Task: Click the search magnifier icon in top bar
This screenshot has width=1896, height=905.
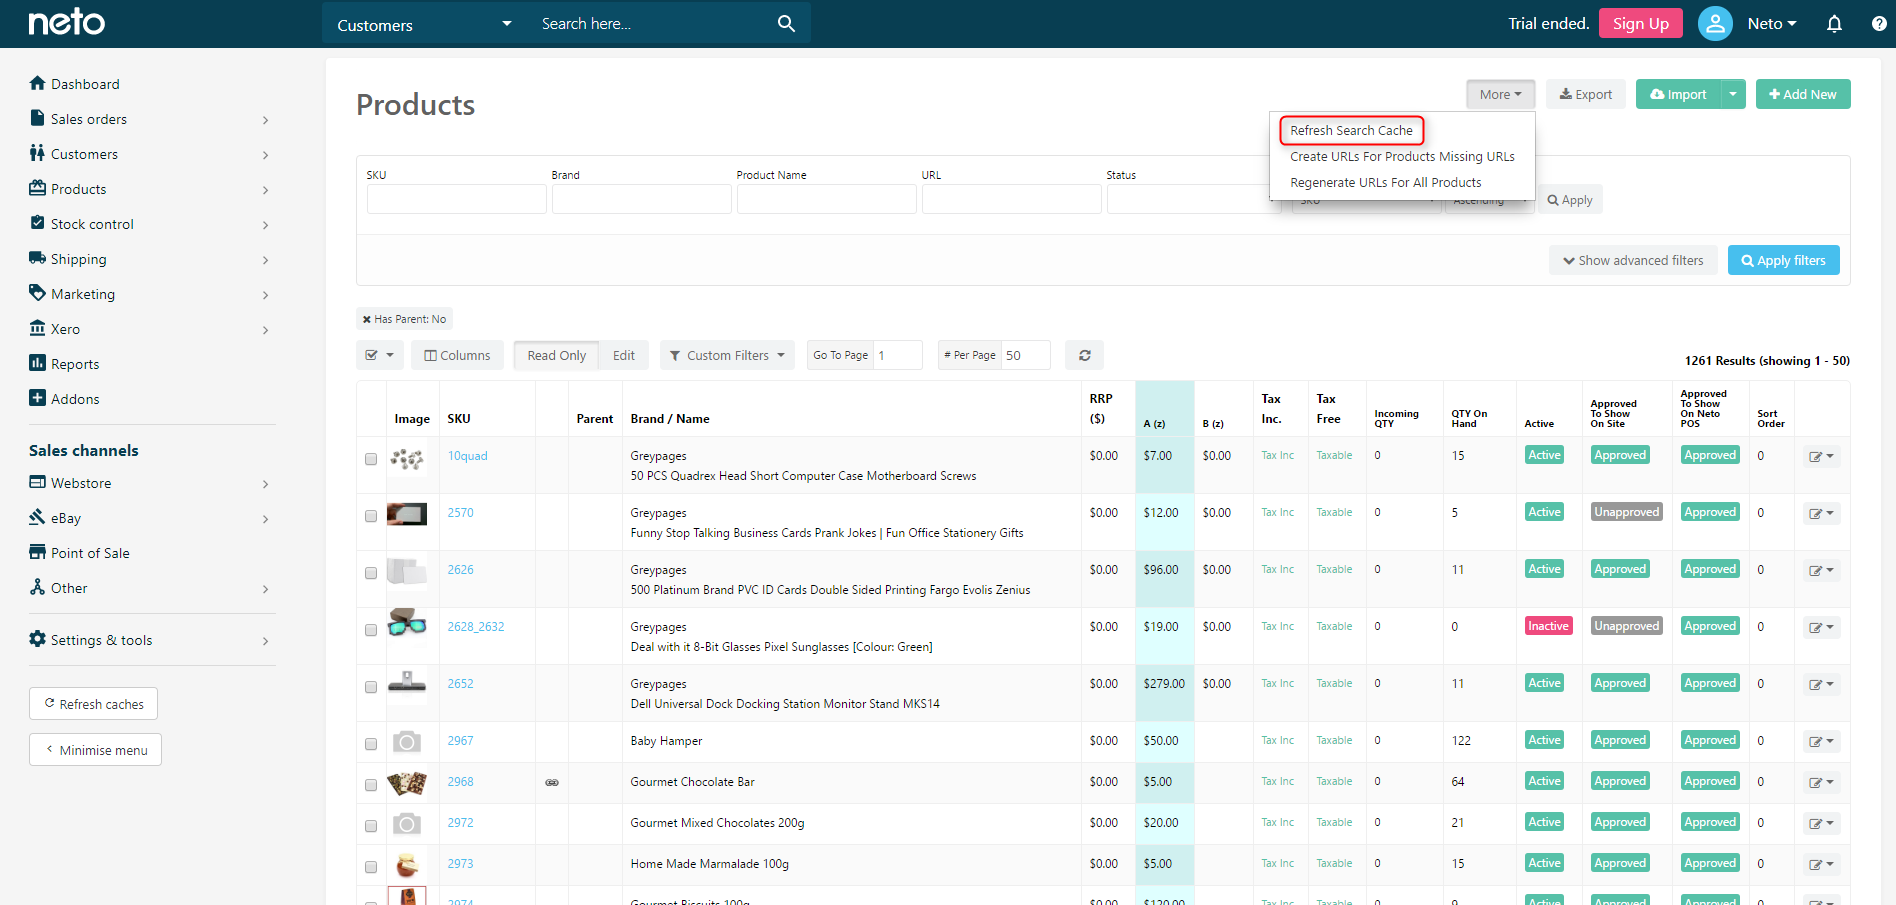Action: [x=786, y=24]
